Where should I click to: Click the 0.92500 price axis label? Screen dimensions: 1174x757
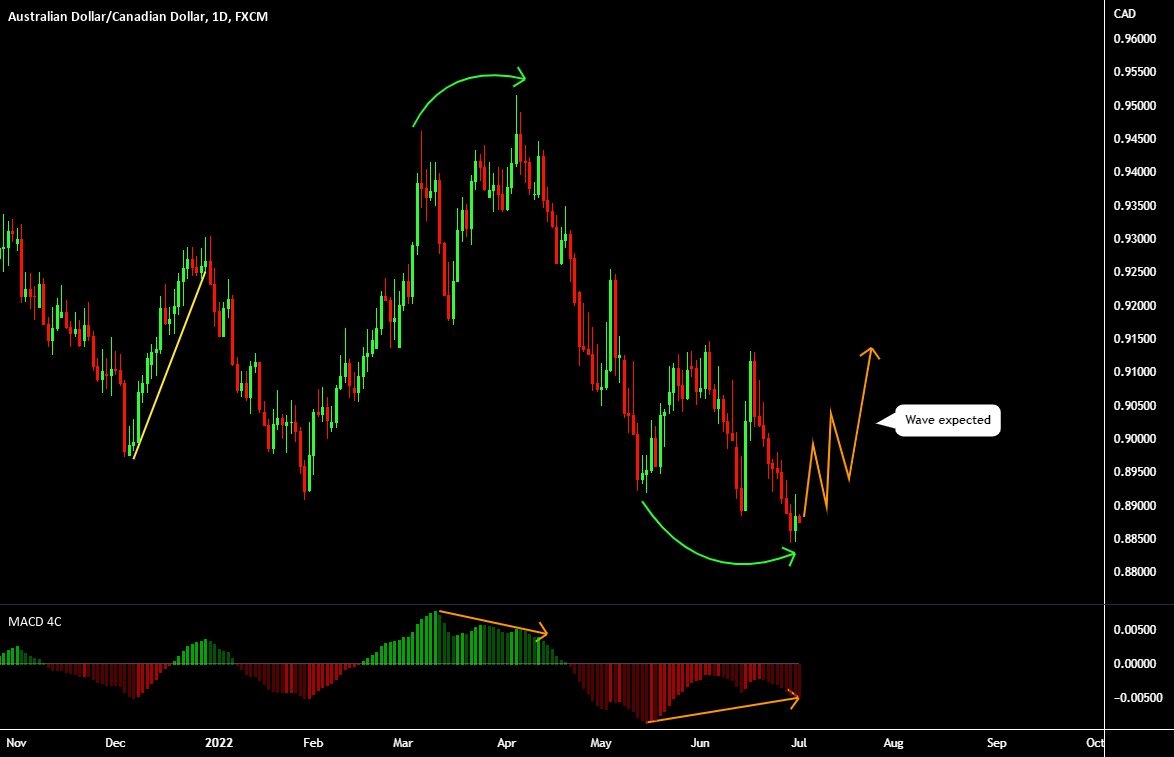pyautogui.click(x=1135, y=272)
